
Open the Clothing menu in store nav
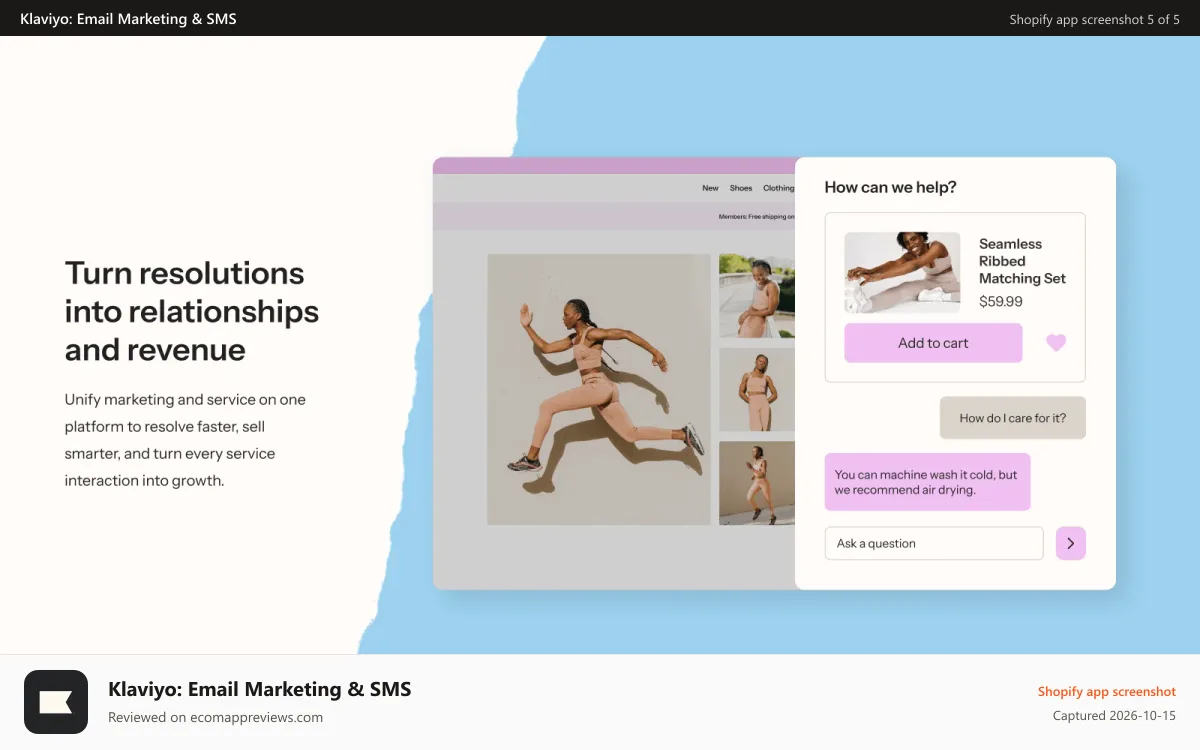coord(778,188)
